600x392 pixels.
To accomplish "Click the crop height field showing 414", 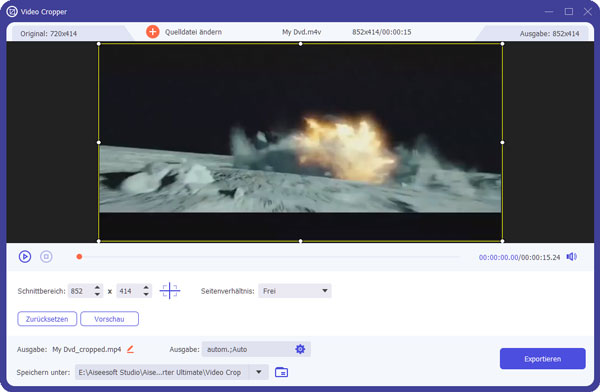I will [x=129, y=291].
